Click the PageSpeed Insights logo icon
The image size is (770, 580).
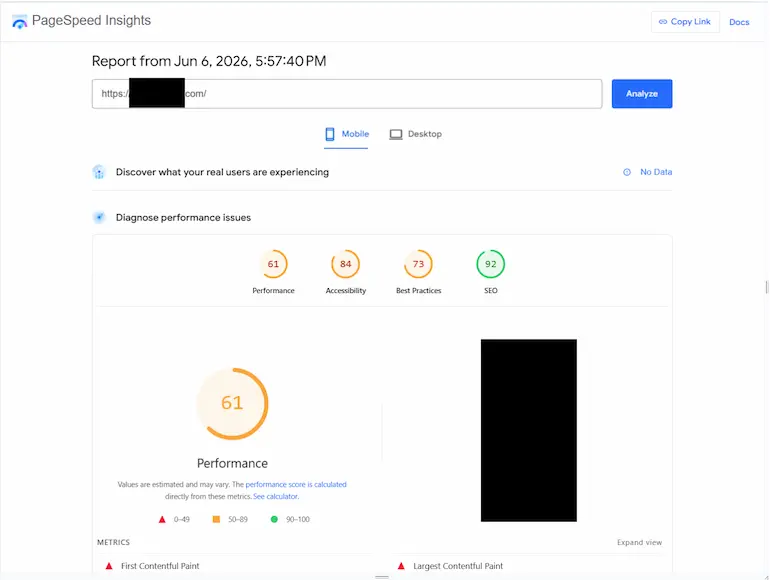pos(19,22)
